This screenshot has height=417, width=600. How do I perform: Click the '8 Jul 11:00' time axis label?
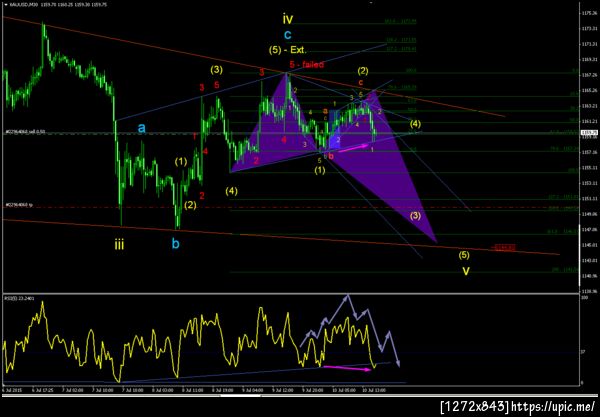point(193,391)
